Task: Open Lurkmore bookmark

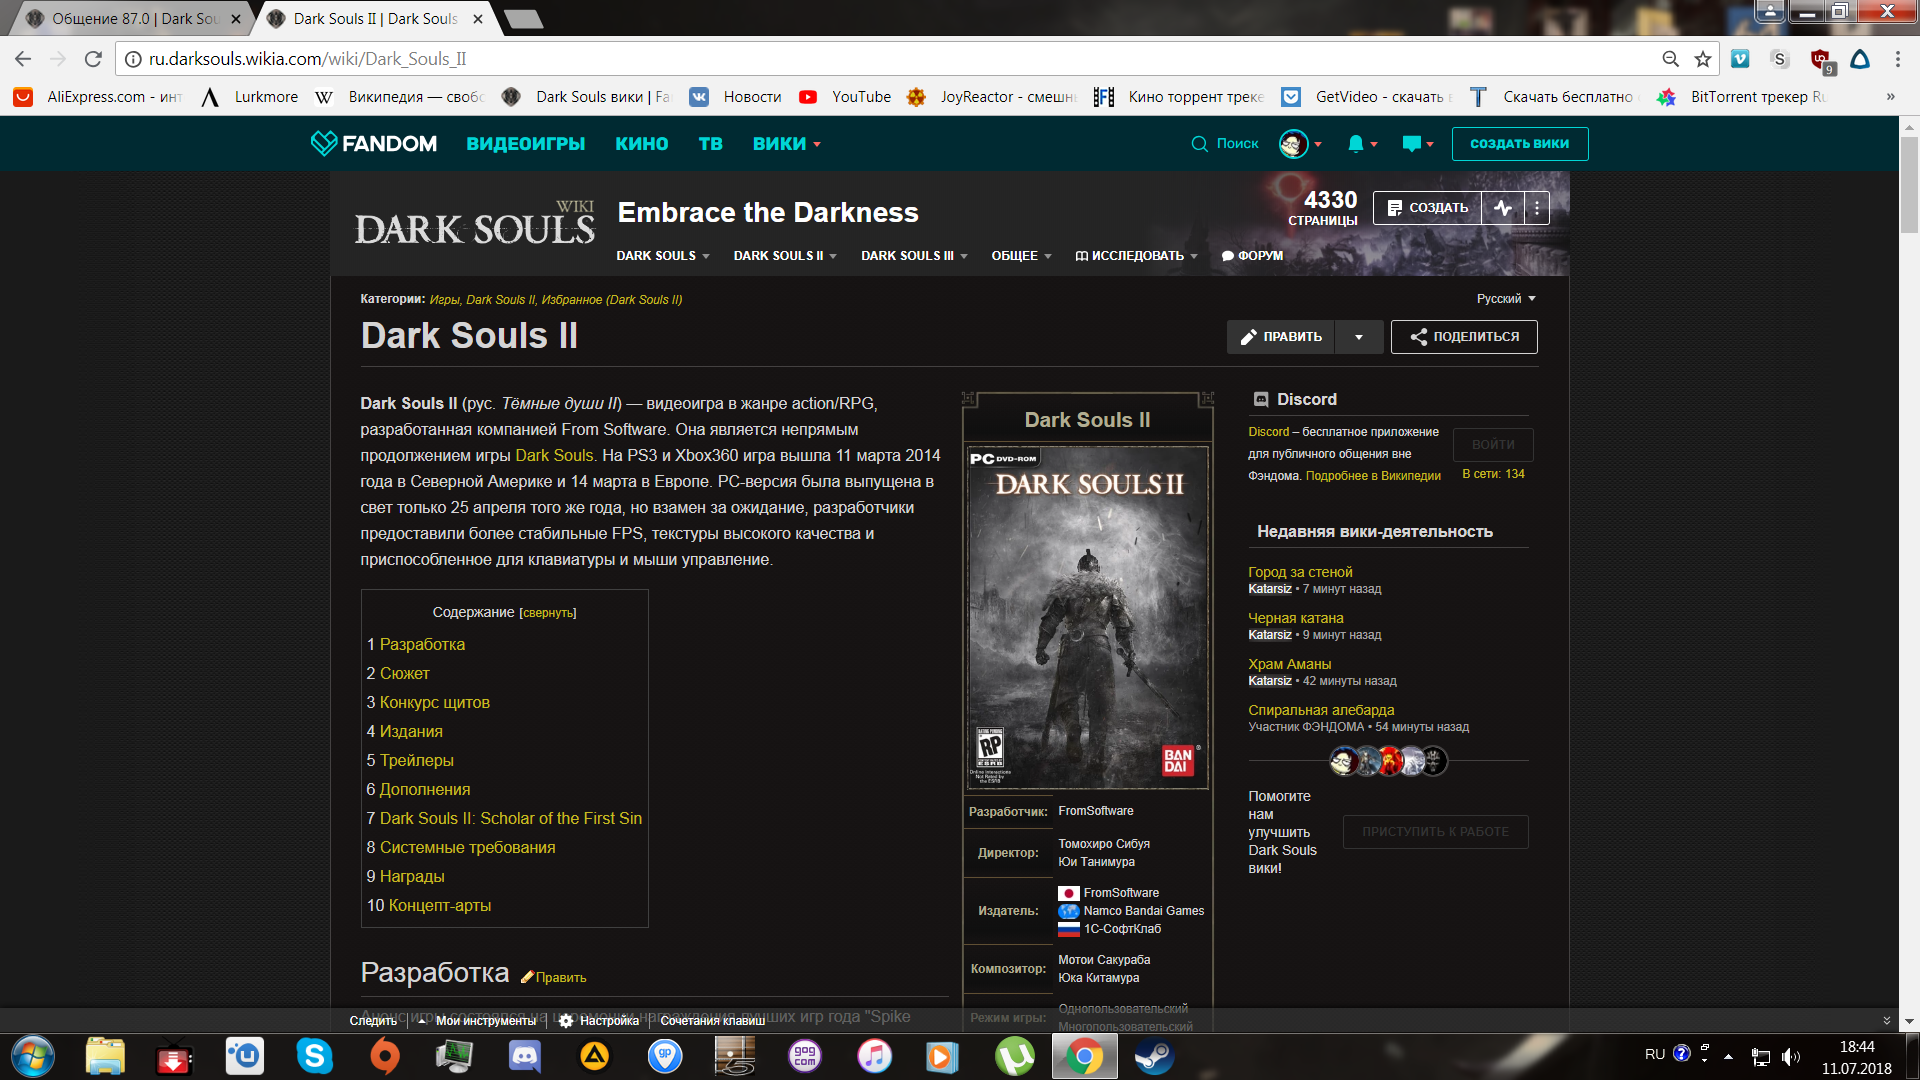Action: click(250, 97)
